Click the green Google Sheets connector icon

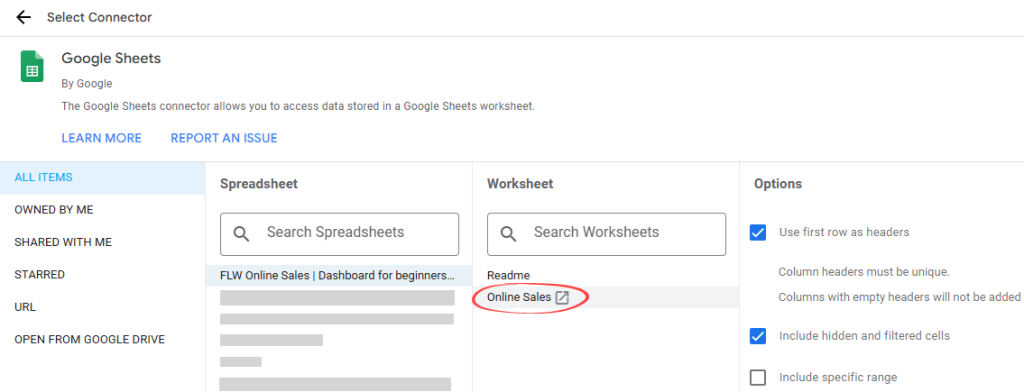(x=32, y=66)
